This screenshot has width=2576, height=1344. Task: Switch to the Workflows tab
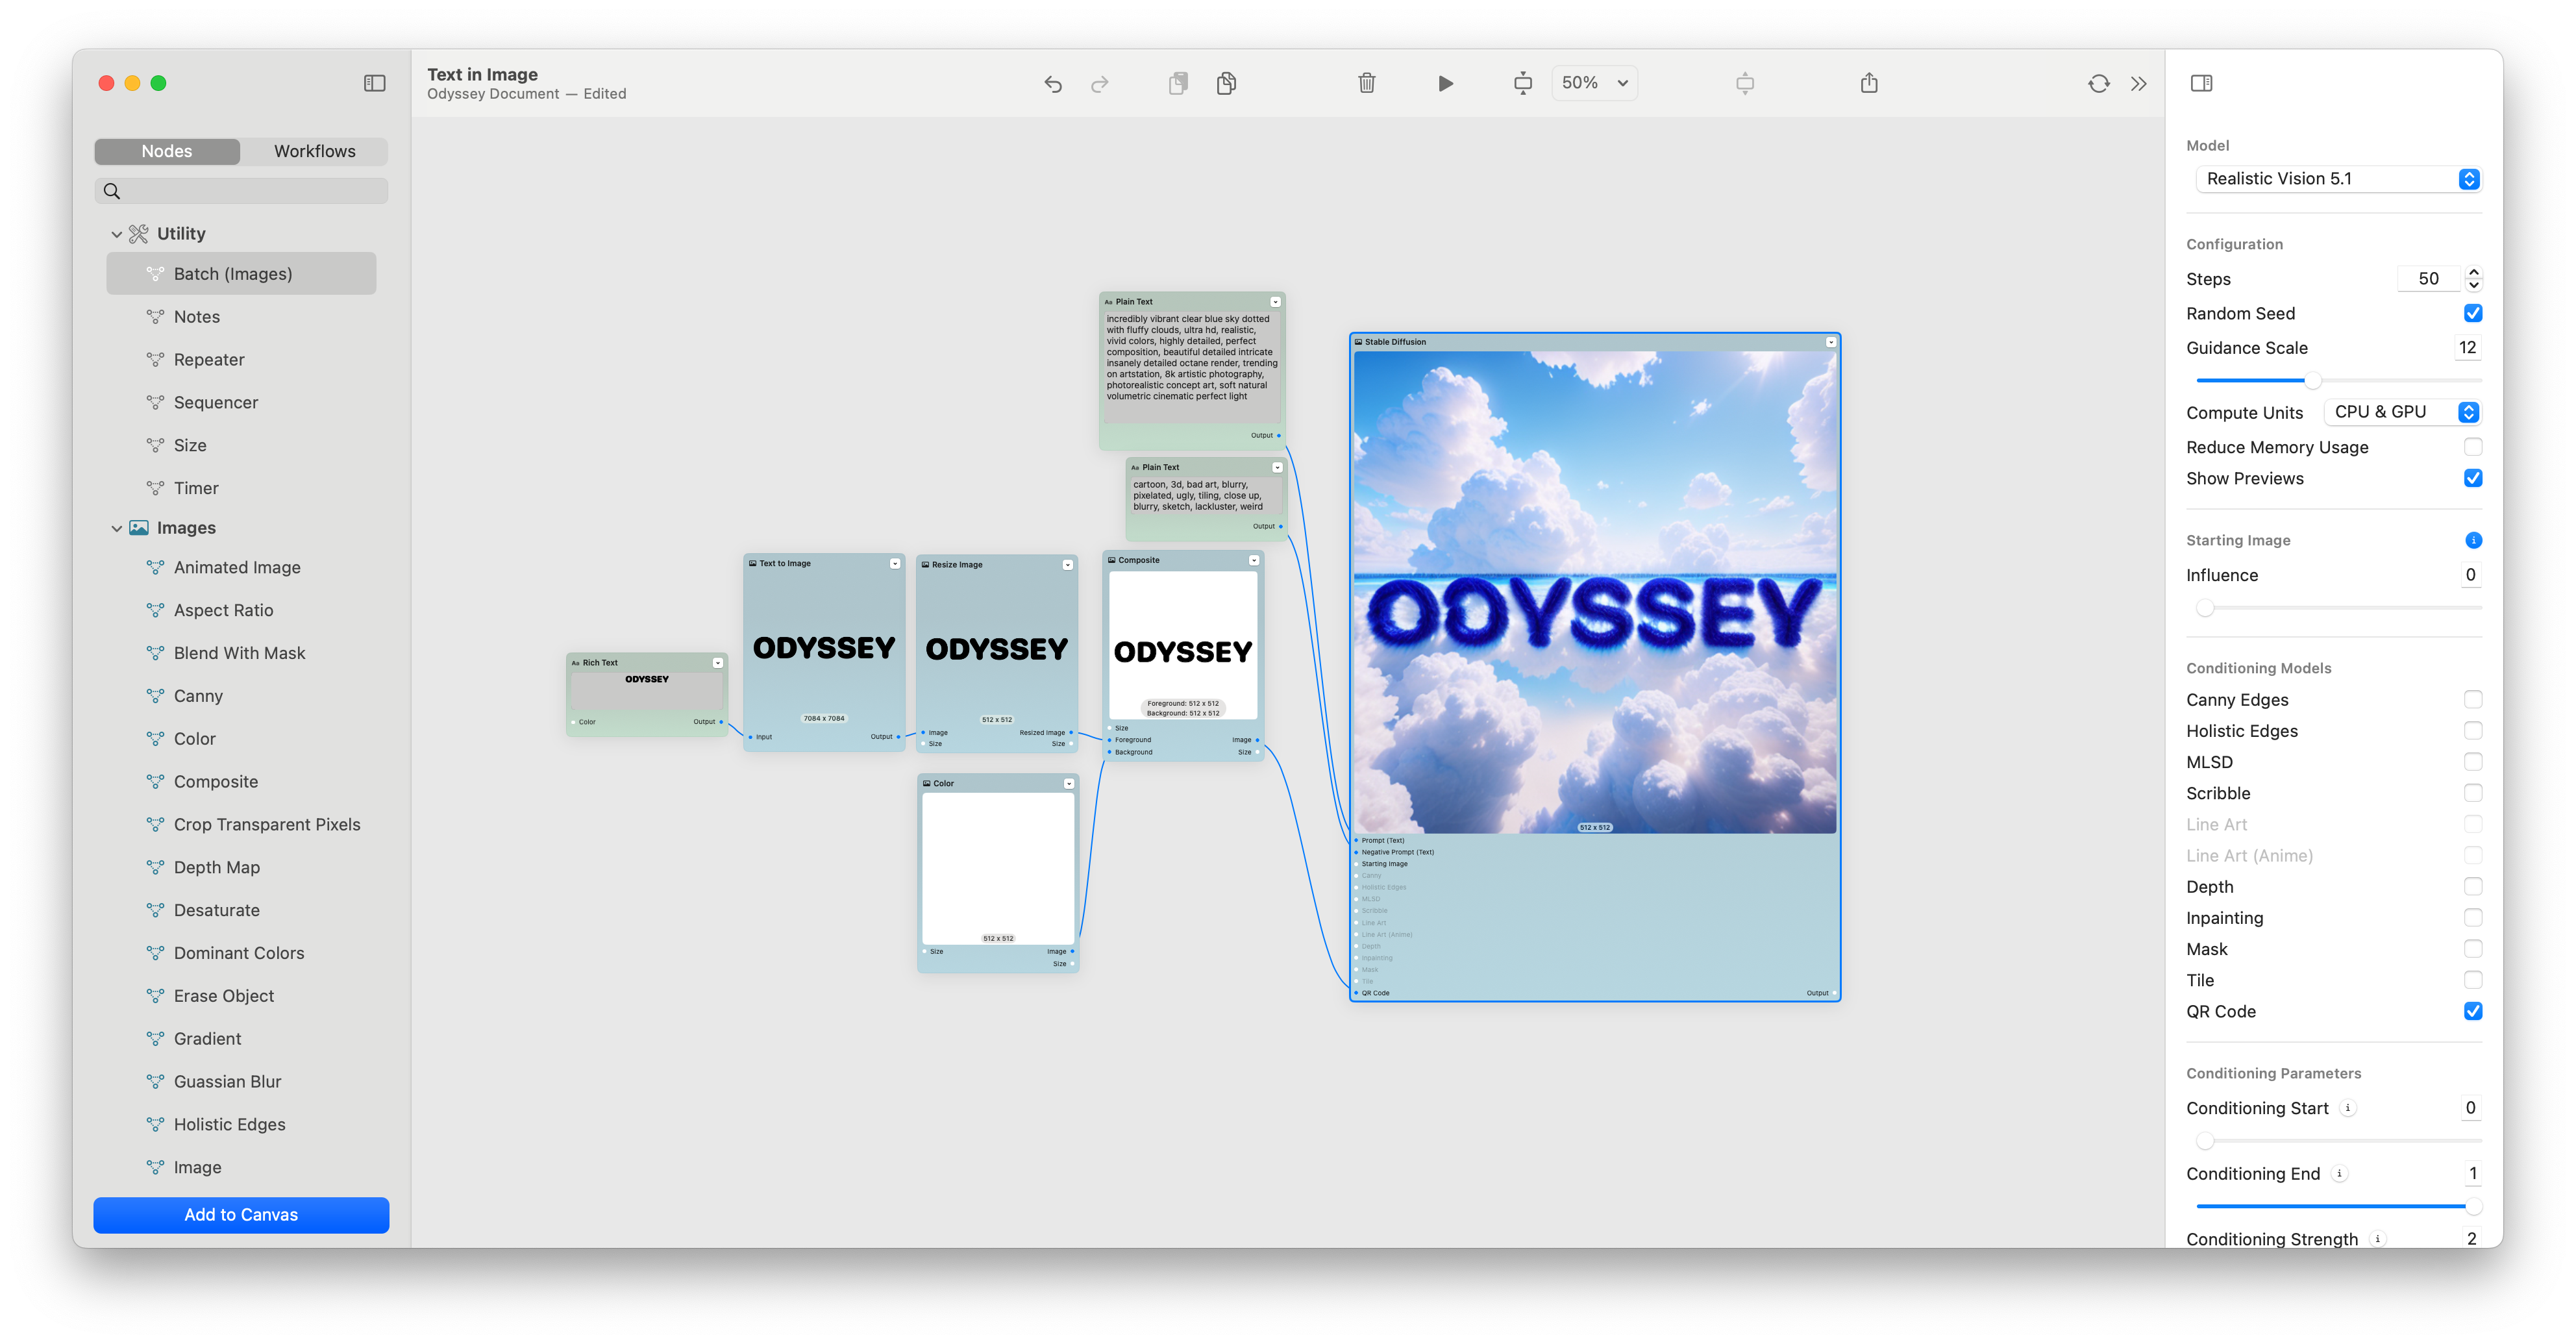pyautogui.click(x=314, y=151)
